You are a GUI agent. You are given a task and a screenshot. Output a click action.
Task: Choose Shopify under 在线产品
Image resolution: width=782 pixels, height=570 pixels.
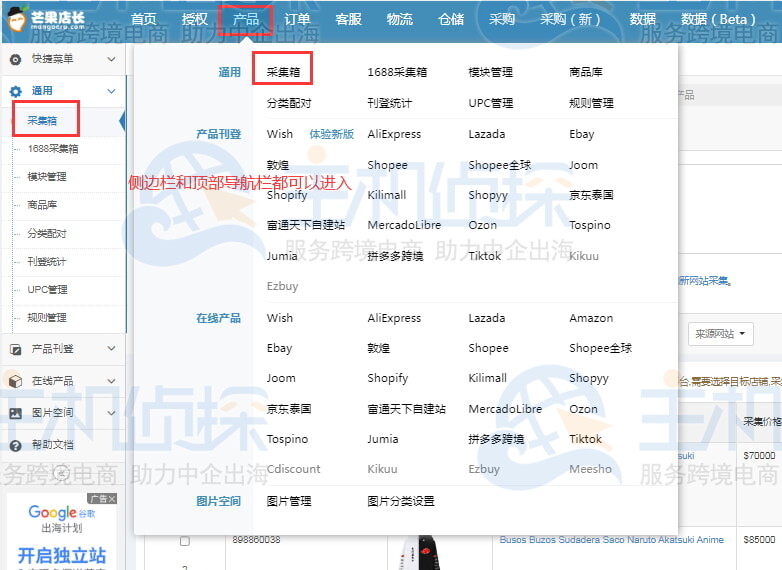(x=388, y=378)
